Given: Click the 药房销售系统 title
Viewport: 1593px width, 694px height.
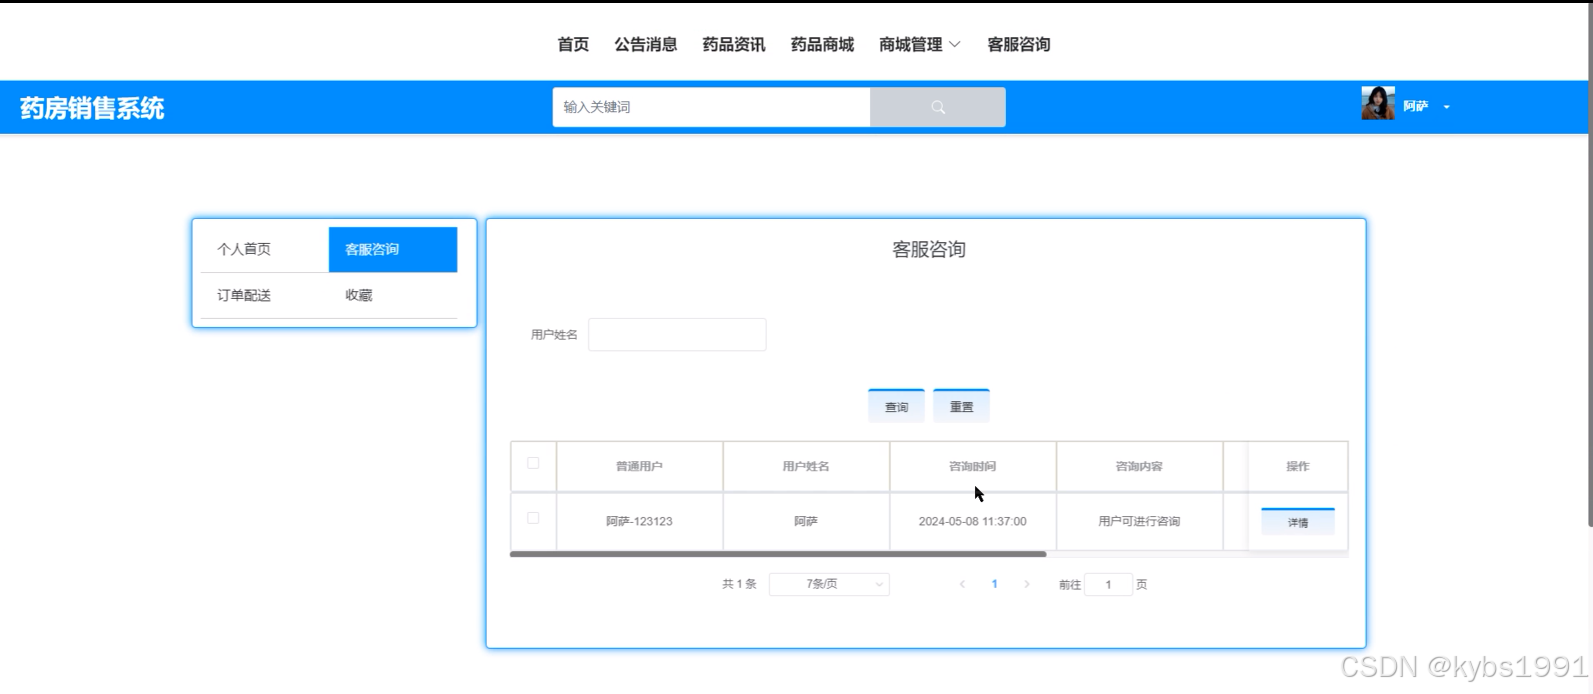Looking at the screenshot, I should [x=92, y=108].
